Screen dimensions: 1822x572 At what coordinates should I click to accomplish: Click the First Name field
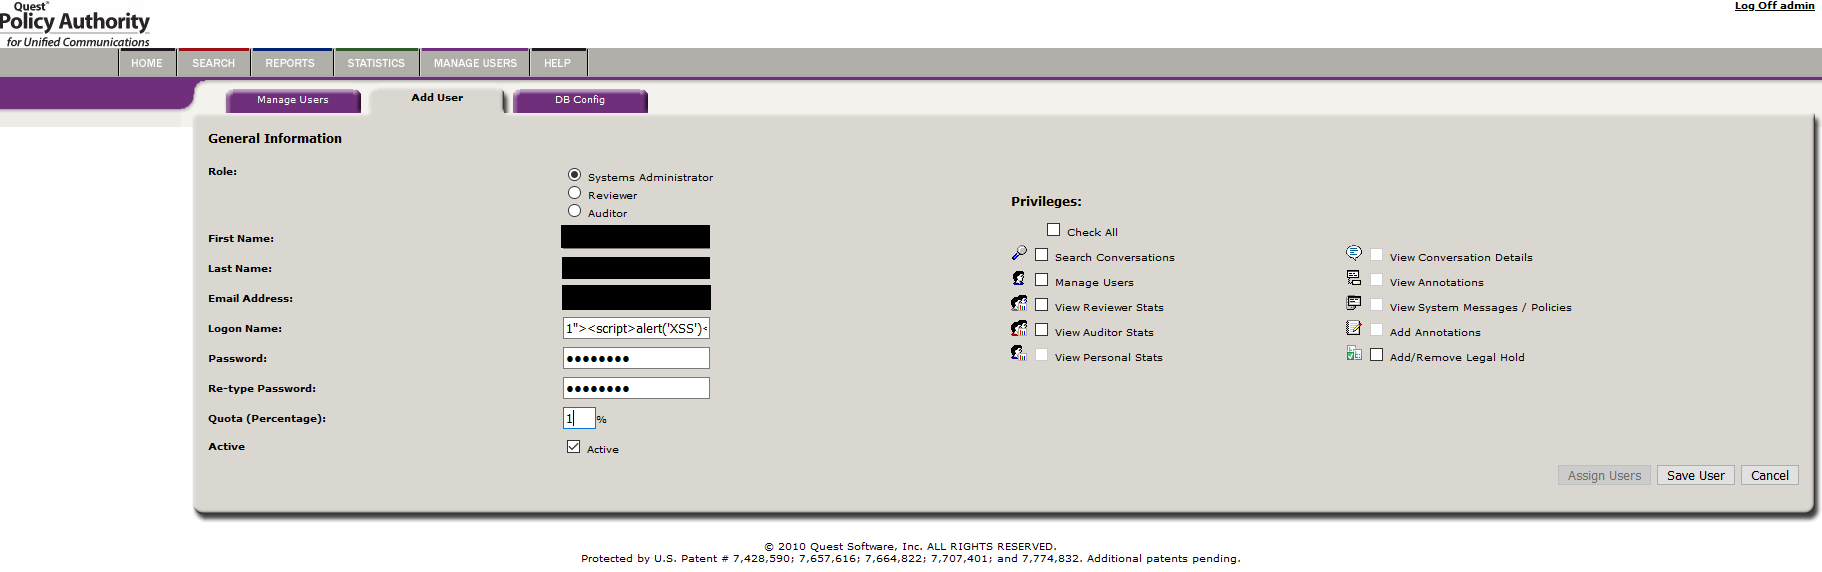tap(636, 237)
